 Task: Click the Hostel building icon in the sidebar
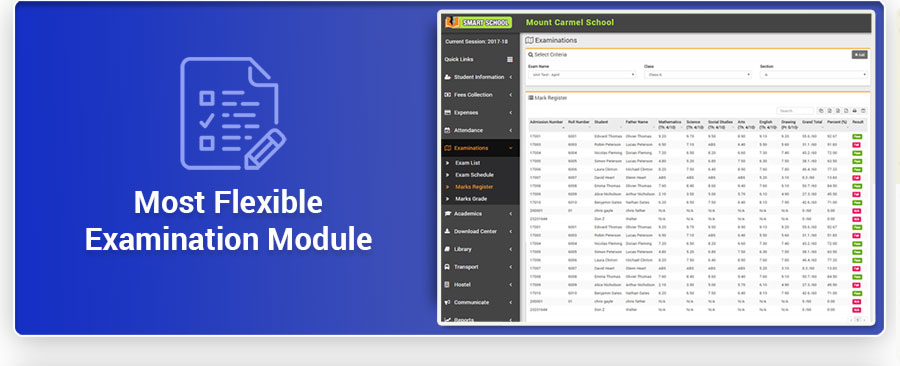click(447, 285)
